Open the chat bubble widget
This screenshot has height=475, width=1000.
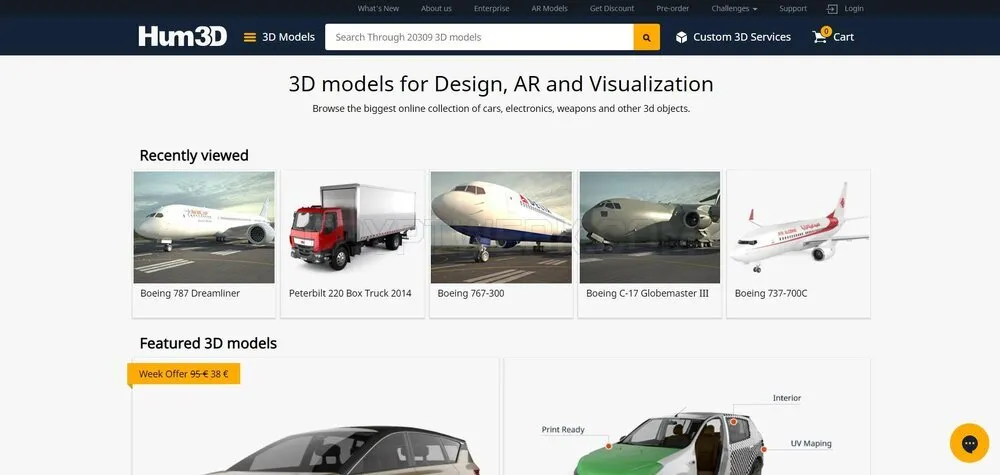click(x=969, y=442)
